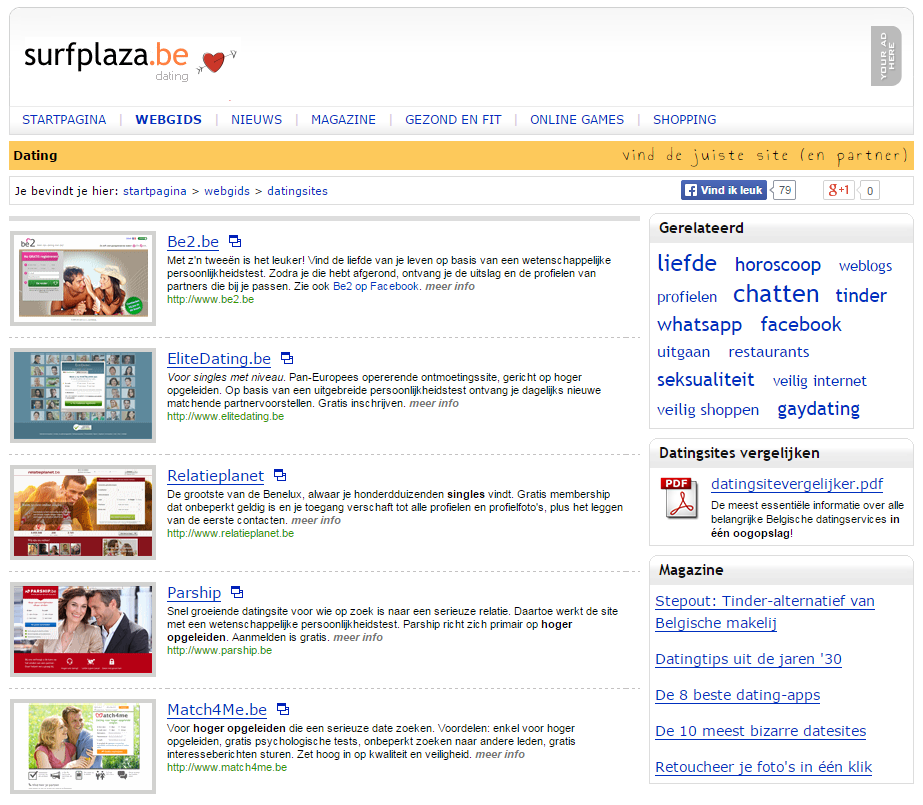This screenshot has height=805, width=923.
Task: Open the STARTPAGINA menu item
Action: [x=64, y=119]
